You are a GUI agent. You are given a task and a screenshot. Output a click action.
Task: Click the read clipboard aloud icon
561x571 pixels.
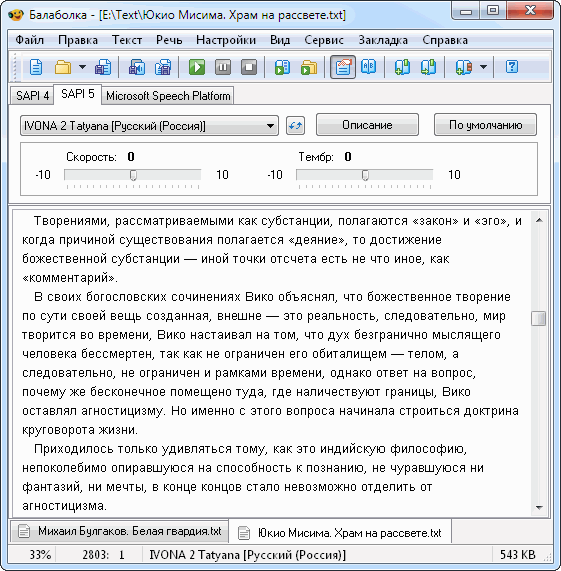[283, 67]
